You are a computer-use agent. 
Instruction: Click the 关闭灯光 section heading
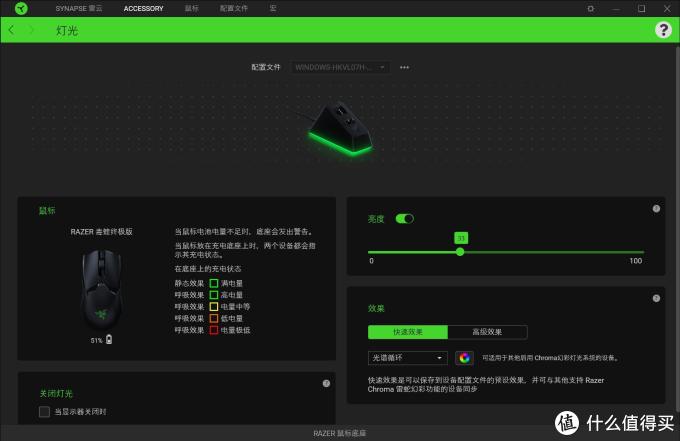(x=56, y=393)
